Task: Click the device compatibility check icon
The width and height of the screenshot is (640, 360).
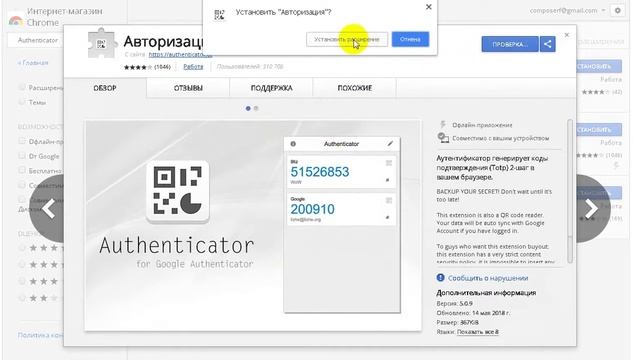Action: click(443, 138)
